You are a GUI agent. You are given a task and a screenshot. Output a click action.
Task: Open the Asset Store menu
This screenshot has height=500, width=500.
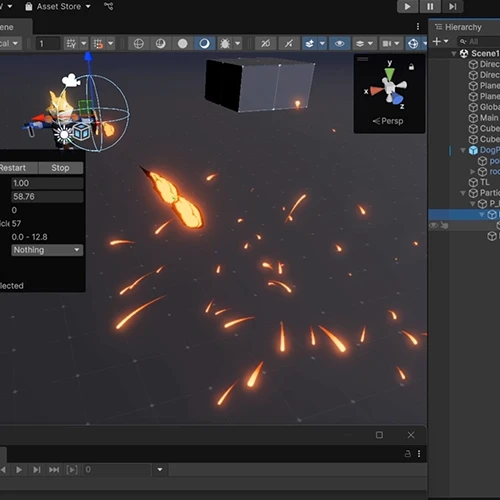58,6
